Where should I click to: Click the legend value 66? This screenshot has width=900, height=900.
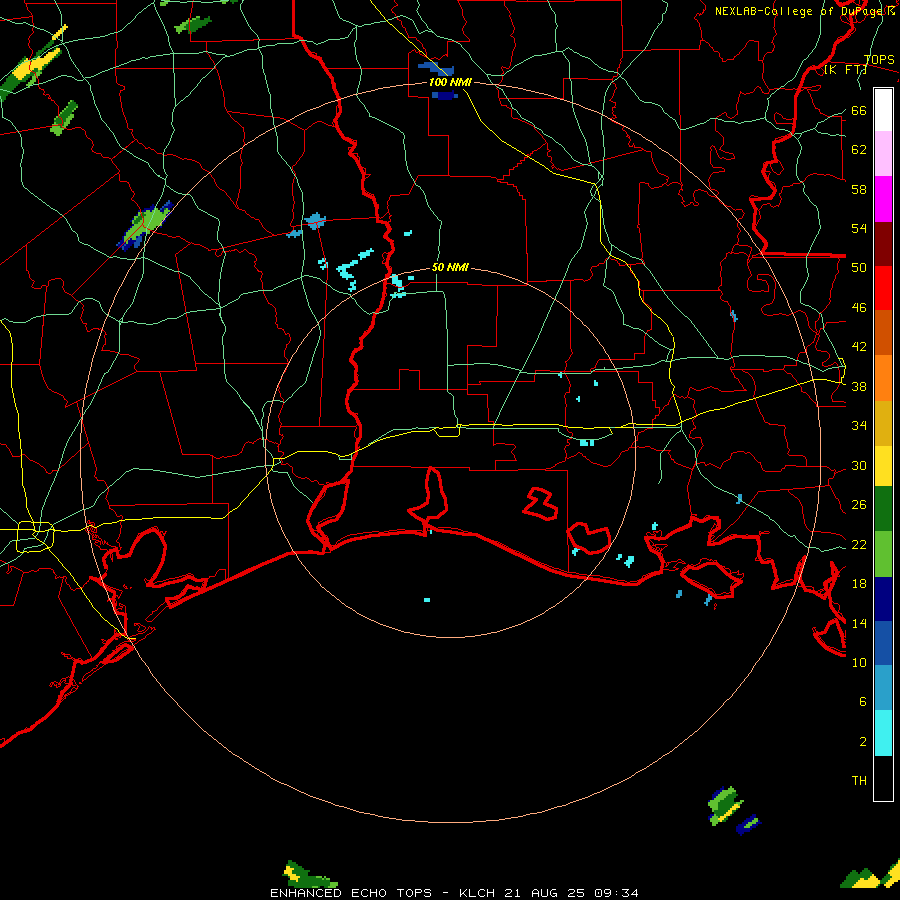(x=859, y=110)
